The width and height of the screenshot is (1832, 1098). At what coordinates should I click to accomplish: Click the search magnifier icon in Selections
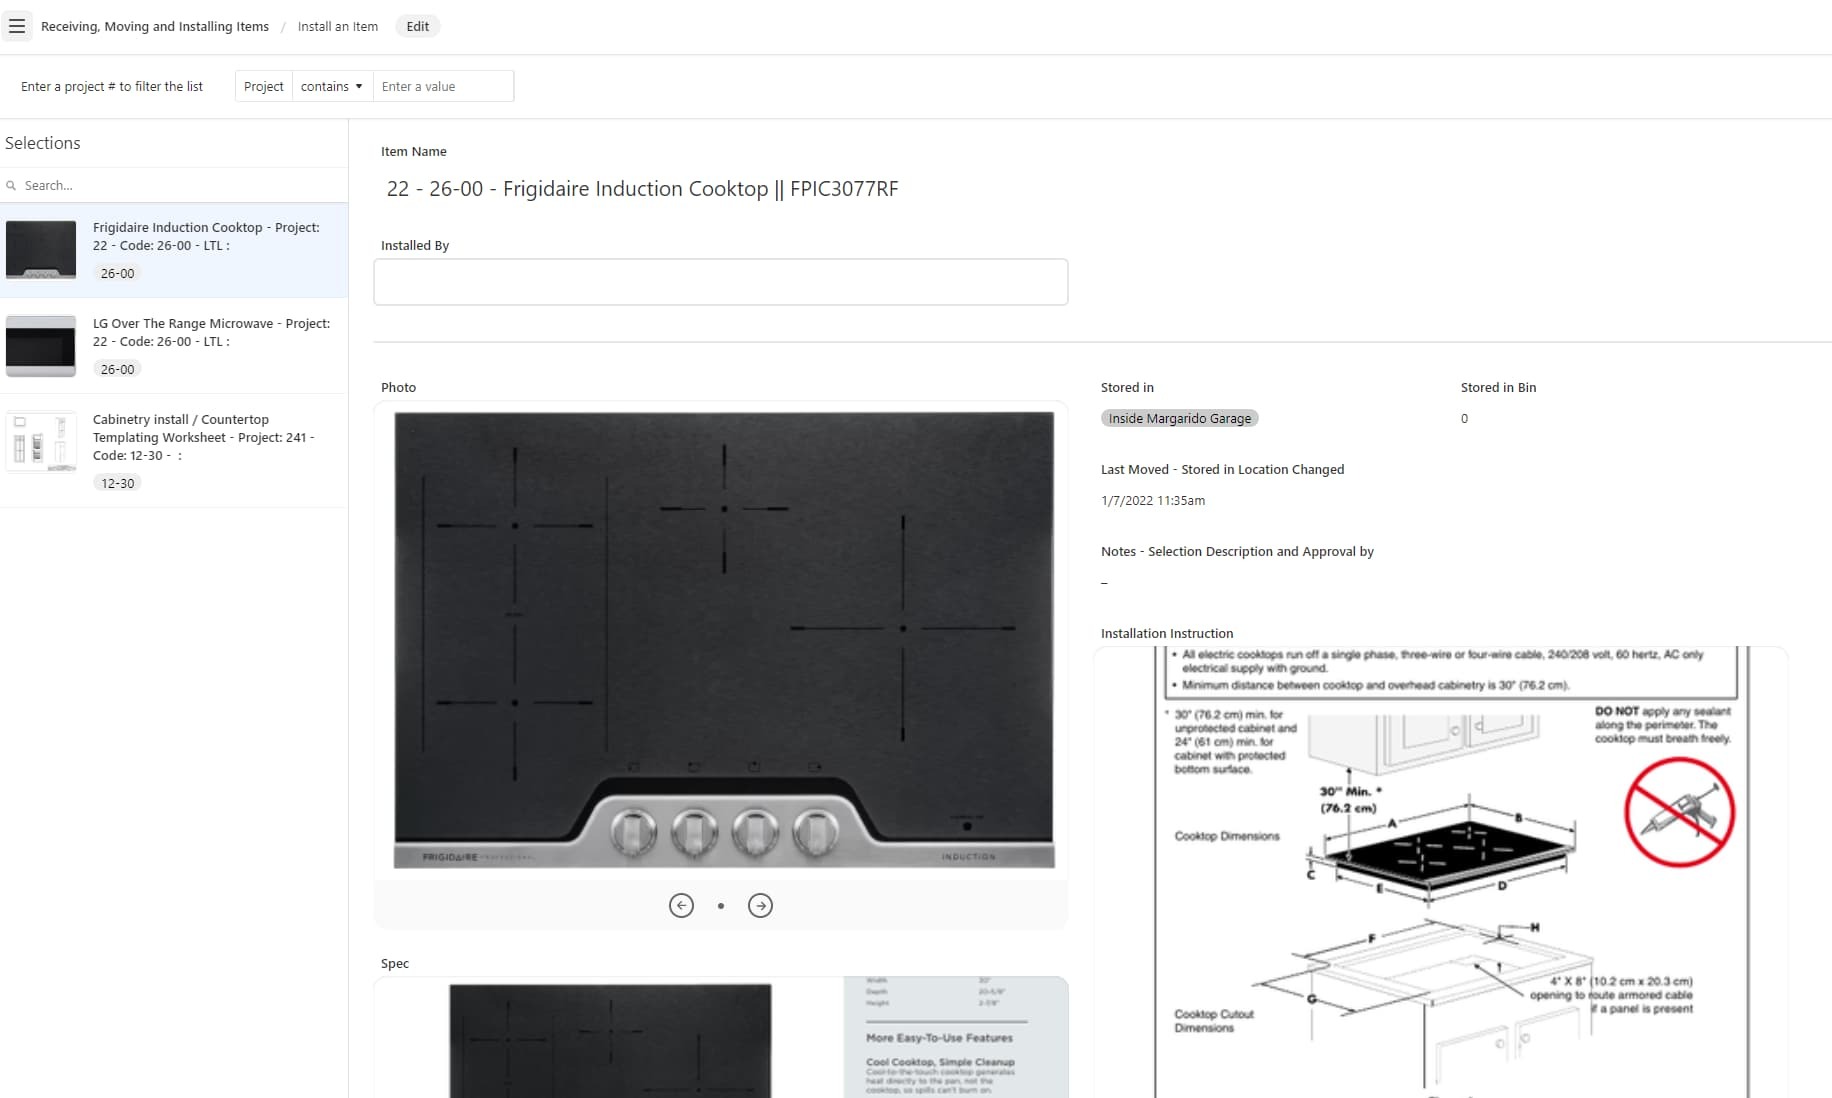coord(11,186)
